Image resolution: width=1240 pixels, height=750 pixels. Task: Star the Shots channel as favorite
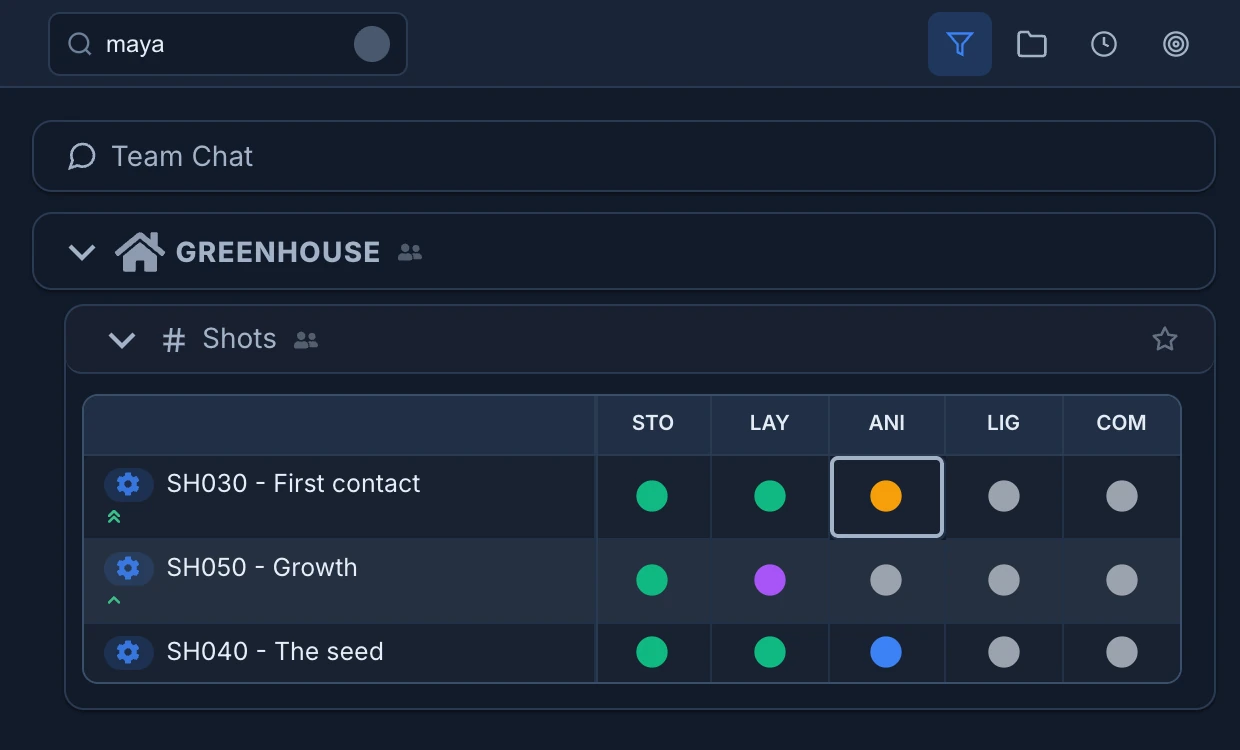click(1165, 339)
